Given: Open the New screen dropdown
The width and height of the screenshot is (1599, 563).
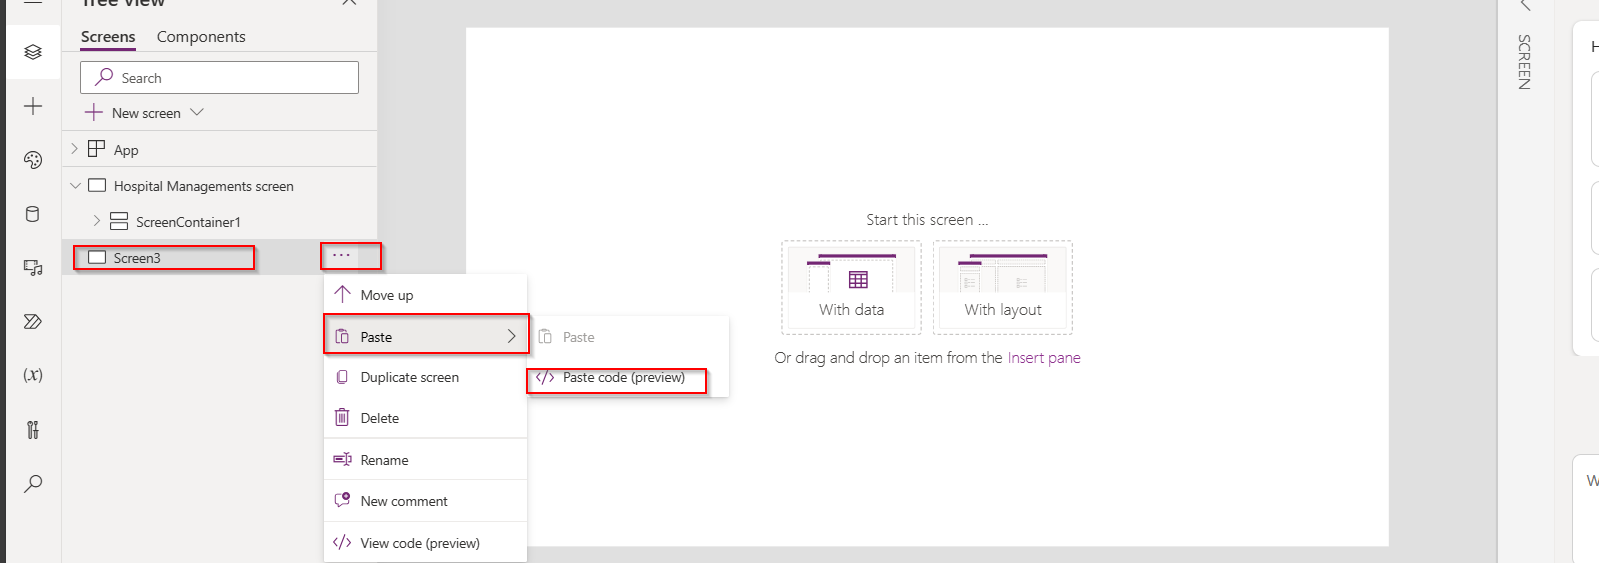Looking at the screenshot, I should 197,113.
